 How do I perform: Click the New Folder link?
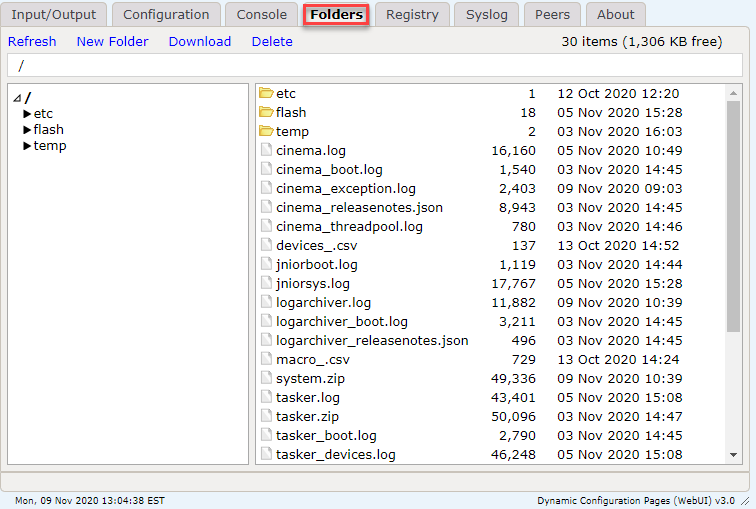112,41
